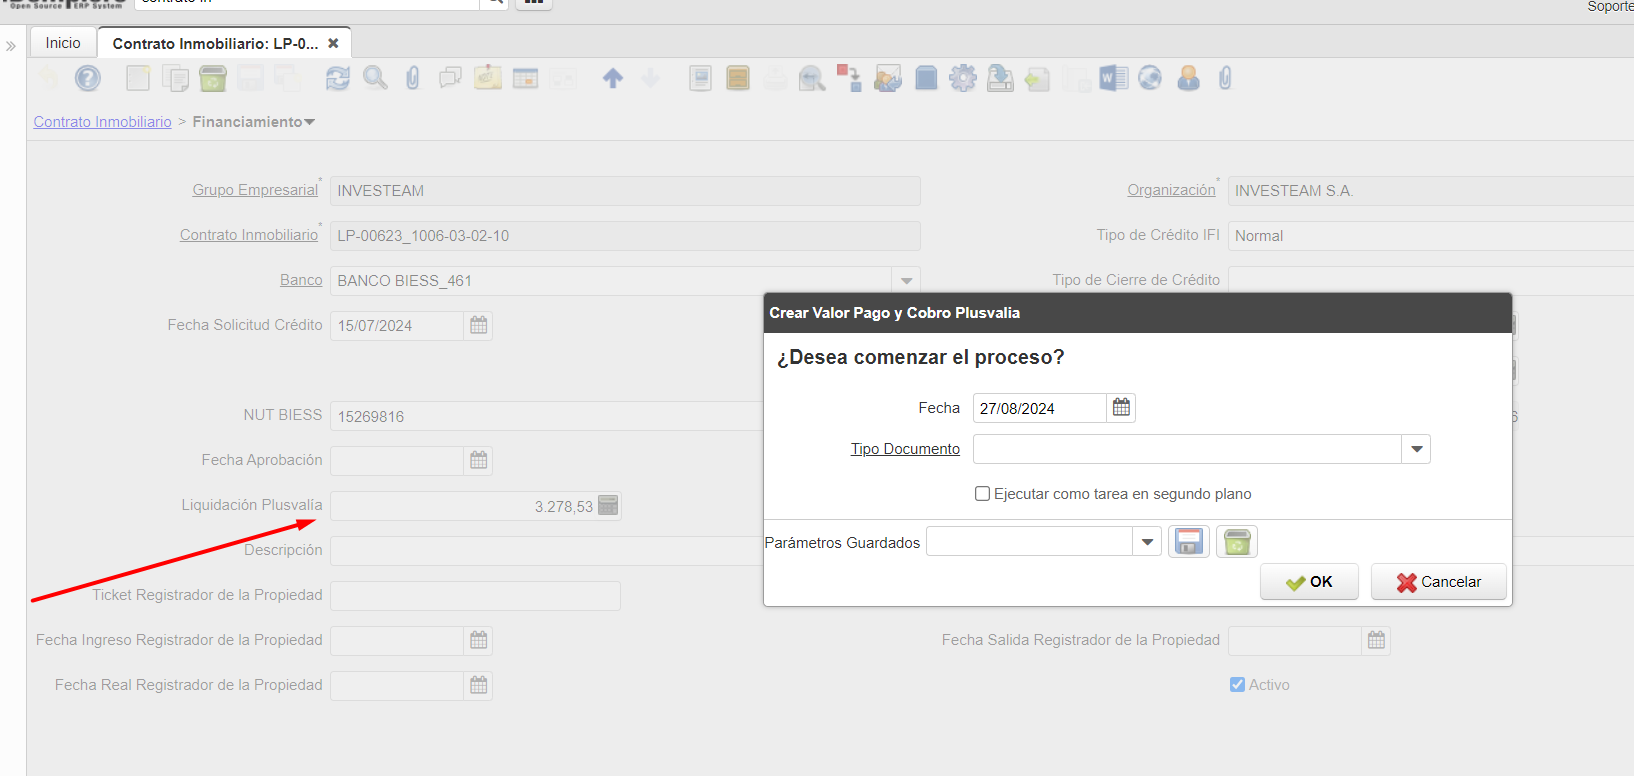Click the Refresh toolbar icon
Screen dimensions: 1634x776
[x=338, y=78]
